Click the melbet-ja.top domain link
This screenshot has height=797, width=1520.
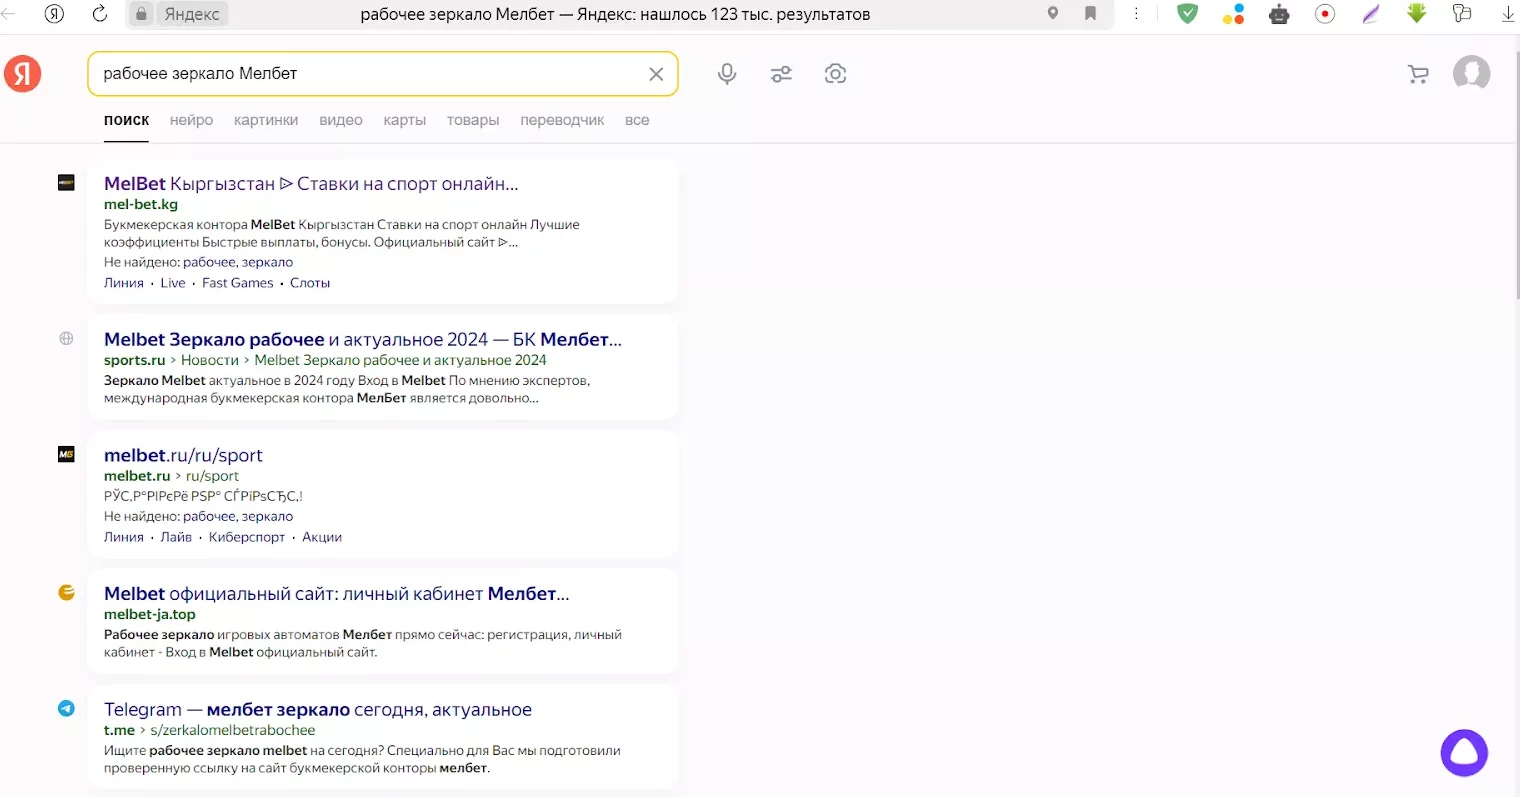pos(150,614)
